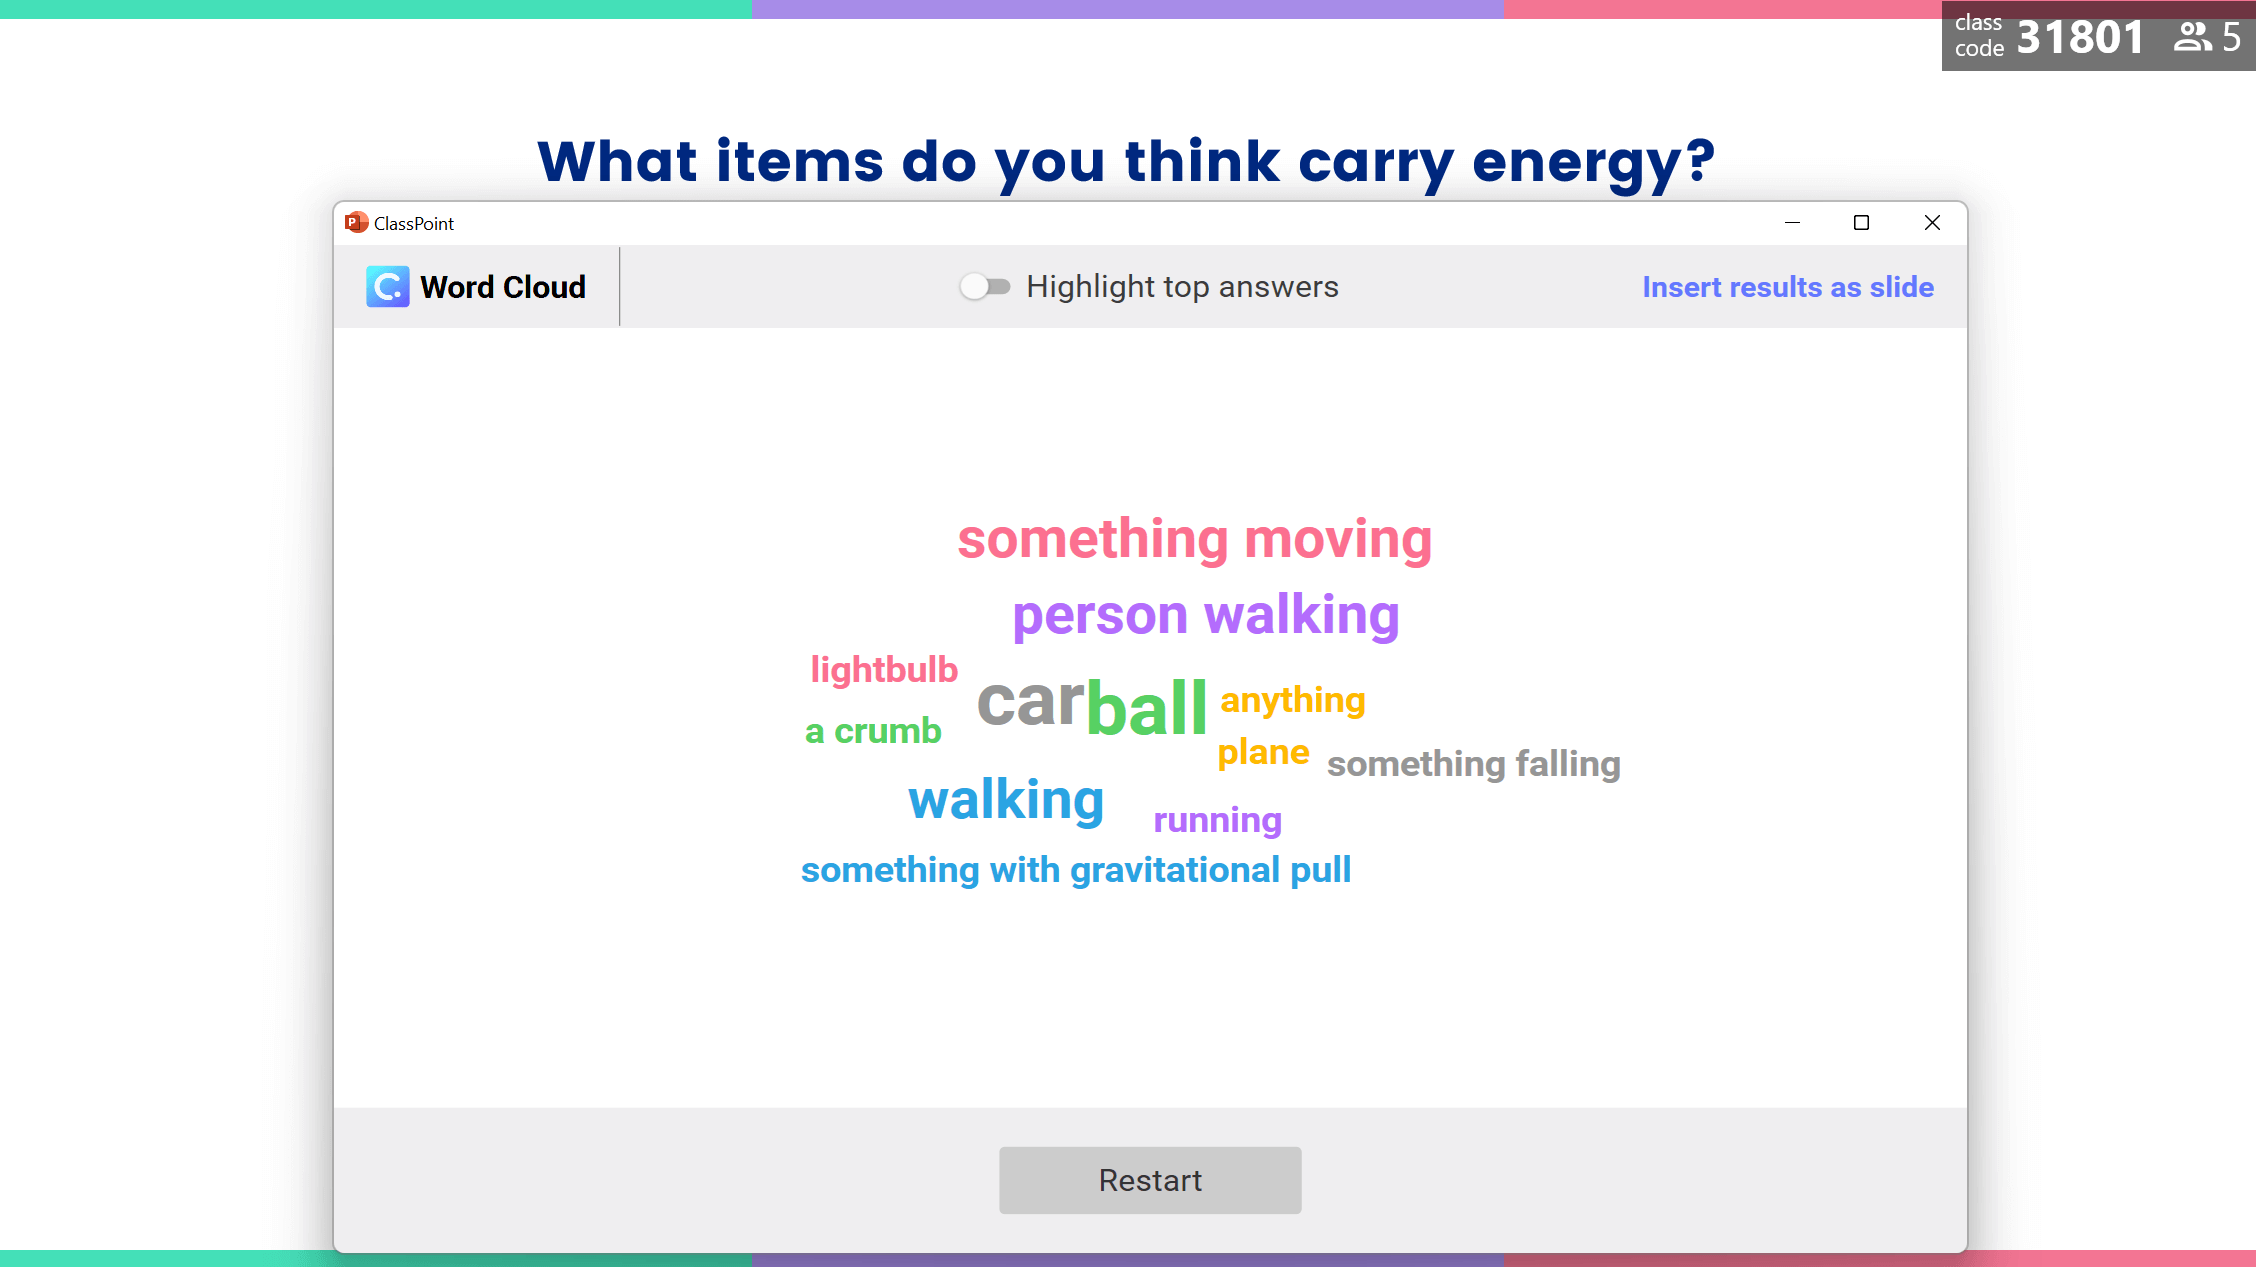Click the ClassPoint app title bar
2256x1267 pixels.
pos(1150,221)
